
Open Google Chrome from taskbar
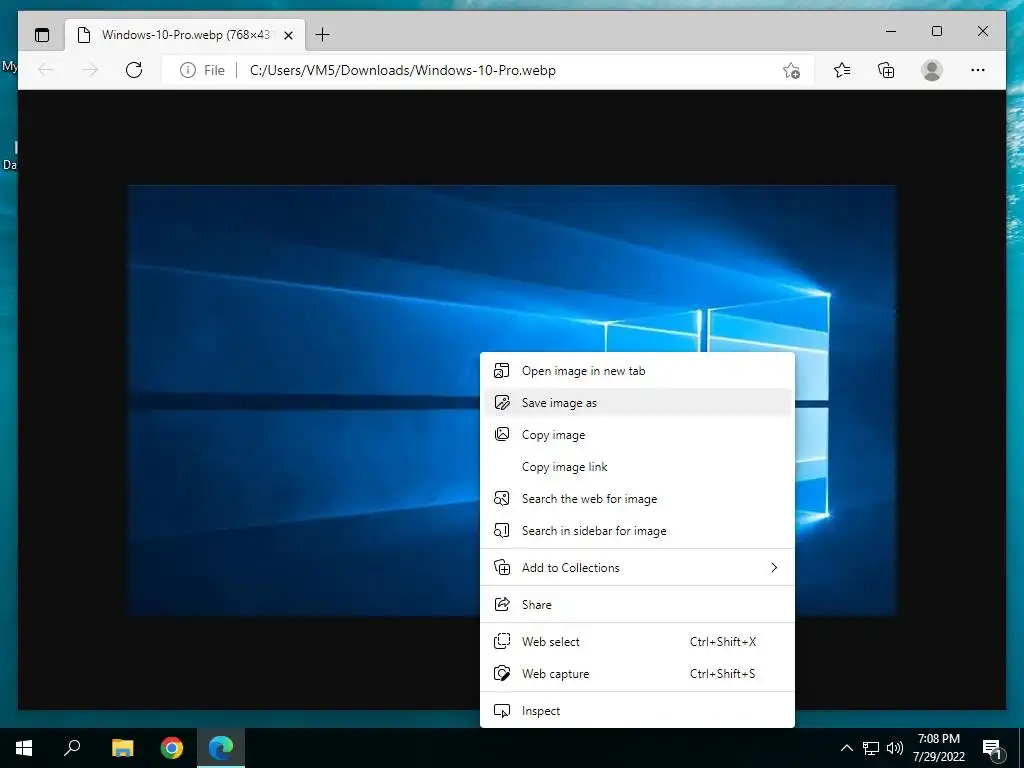click(172, 748)
